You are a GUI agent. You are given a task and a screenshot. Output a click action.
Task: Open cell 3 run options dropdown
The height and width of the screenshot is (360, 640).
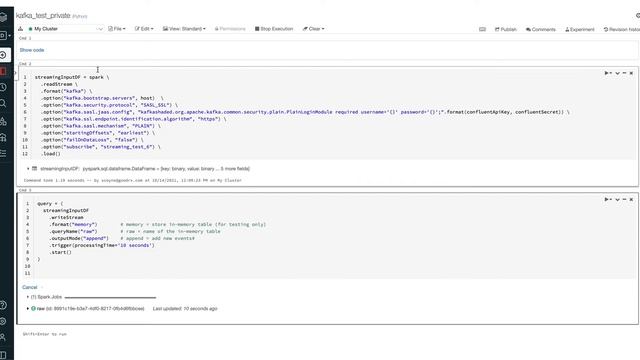point(608,199)
